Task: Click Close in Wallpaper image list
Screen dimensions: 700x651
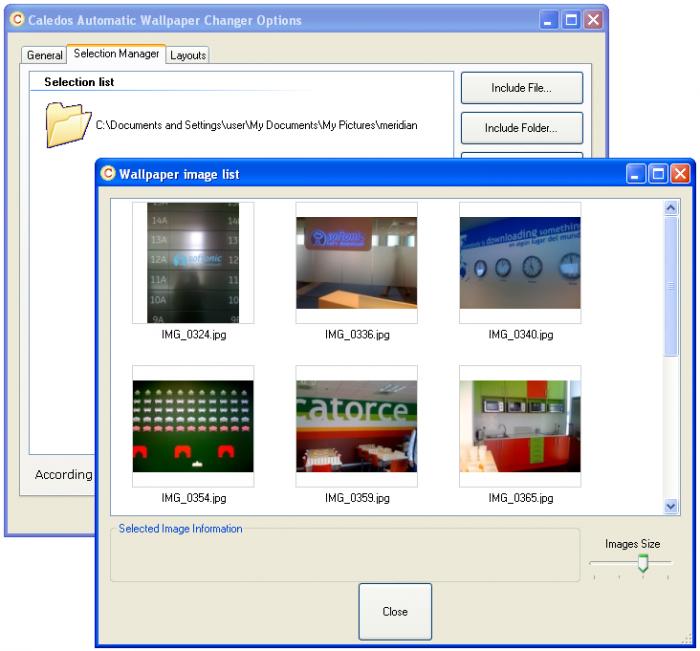Action: tap(395, 611)
